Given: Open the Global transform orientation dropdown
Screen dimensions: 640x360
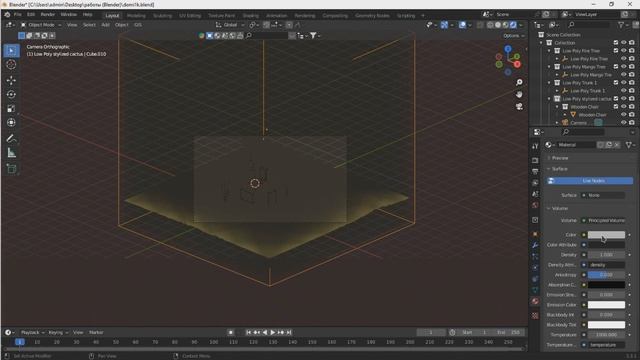Looking at the screenshot, I should (x=230, y=25).
